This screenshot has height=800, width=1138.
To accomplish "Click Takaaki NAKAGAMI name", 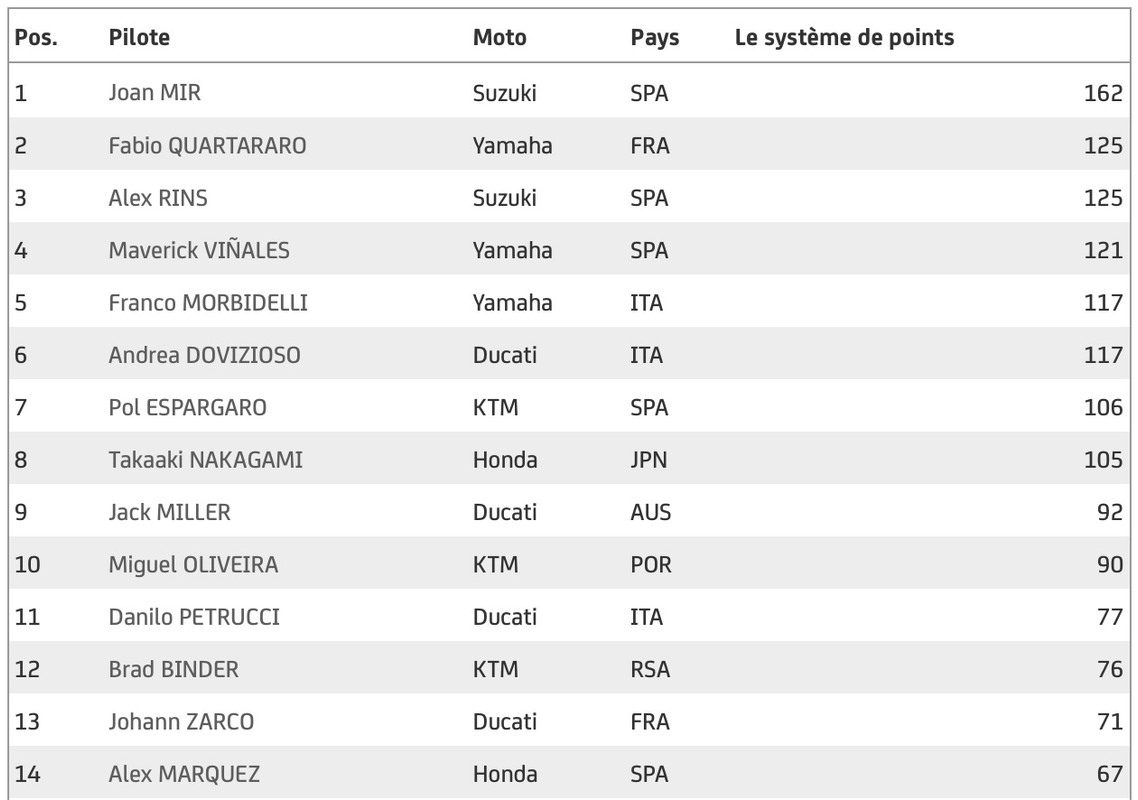I will click(x=205, y=460).
